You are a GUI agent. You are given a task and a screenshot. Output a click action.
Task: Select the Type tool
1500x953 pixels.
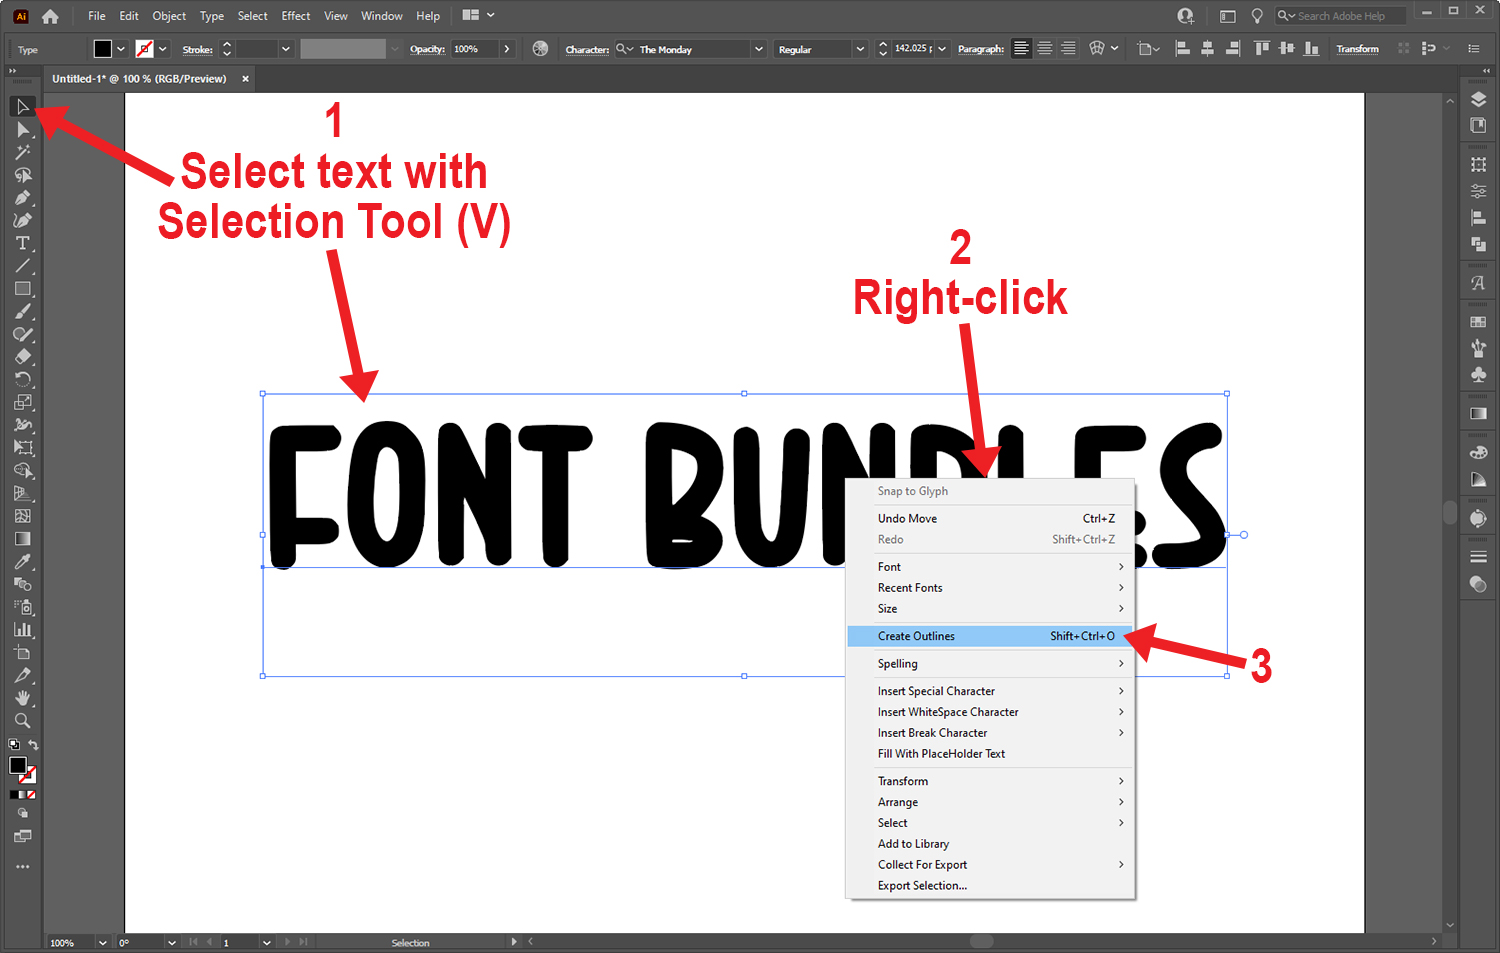22,244
